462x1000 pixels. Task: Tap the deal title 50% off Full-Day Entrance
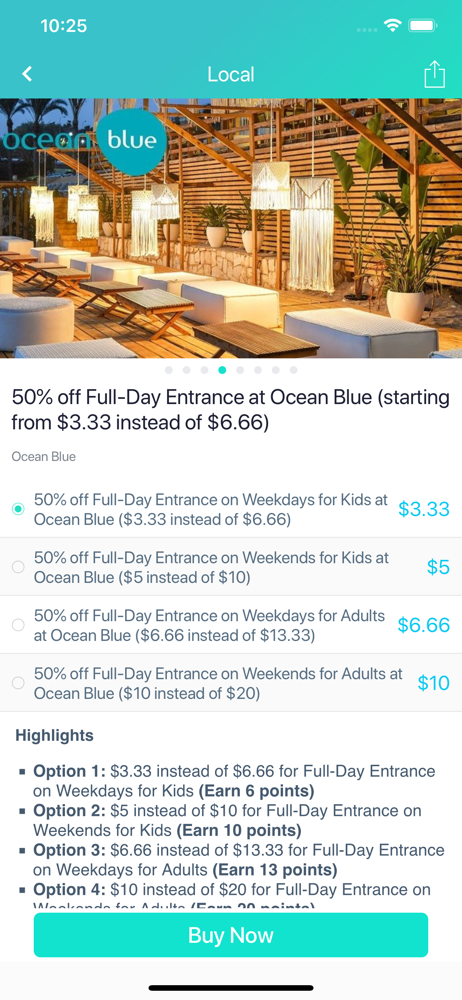click(x=230, y=409)
